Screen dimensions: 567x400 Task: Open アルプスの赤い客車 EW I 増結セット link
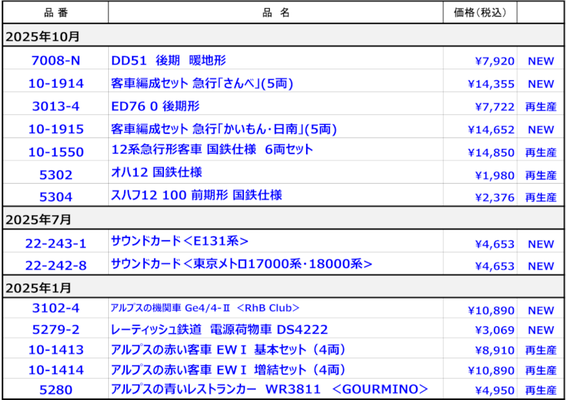pos(228,370)
